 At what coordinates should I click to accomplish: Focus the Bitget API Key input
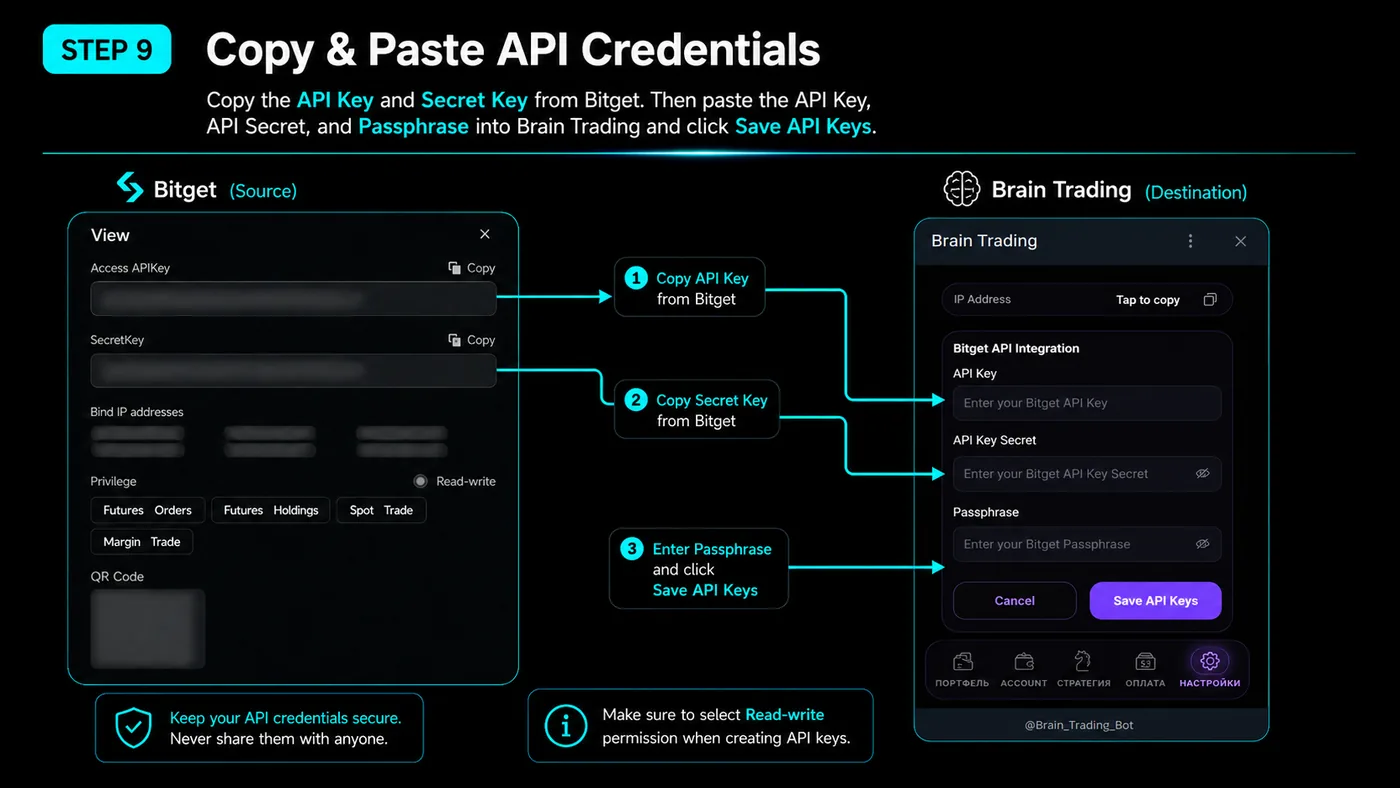pos(1087,403)
